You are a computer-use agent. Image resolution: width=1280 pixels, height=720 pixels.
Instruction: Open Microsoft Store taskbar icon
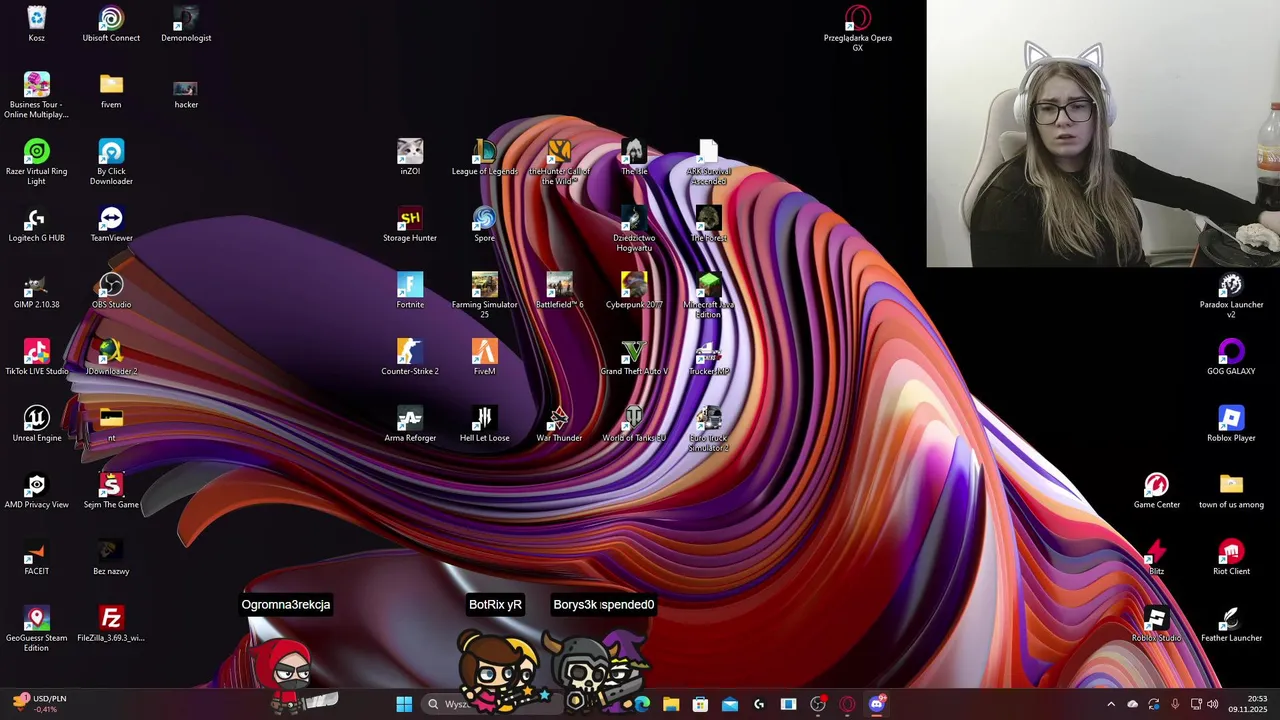pos(700,704)
